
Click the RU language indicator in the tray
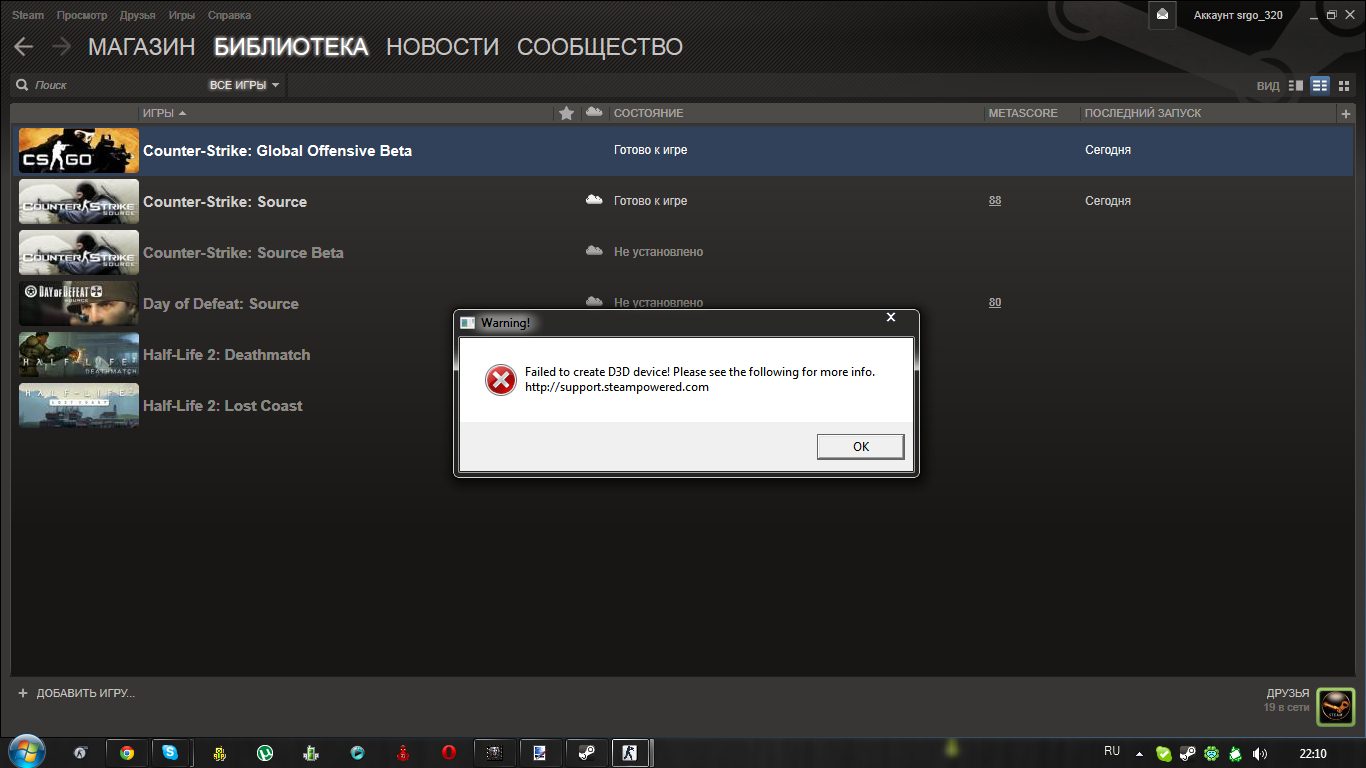click(x=1112, y=751)
